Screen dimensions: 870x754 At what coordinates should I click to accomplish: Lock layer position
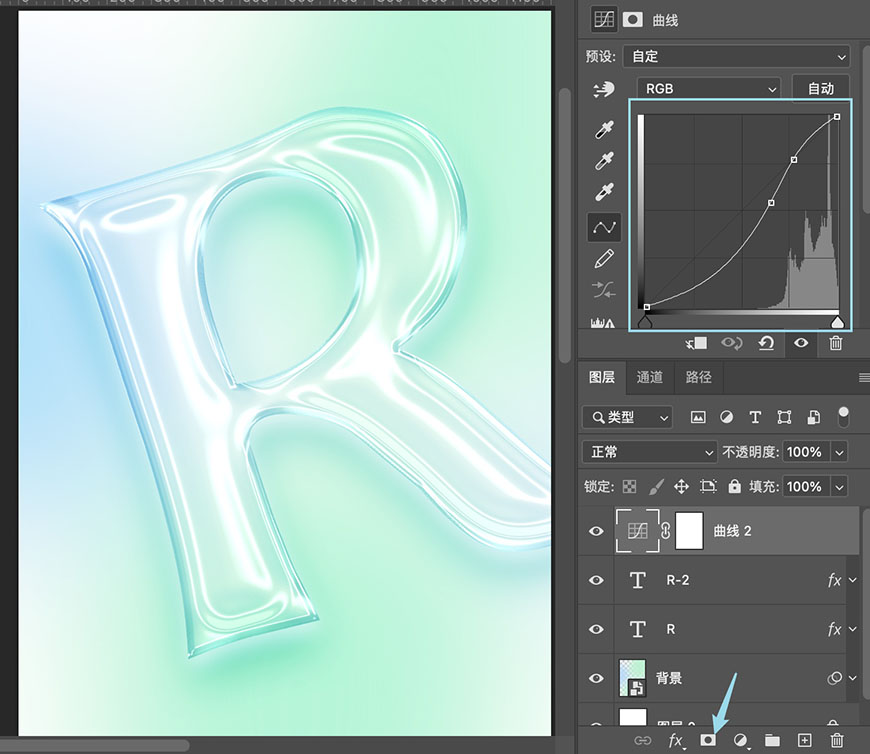tap(681, 487)
